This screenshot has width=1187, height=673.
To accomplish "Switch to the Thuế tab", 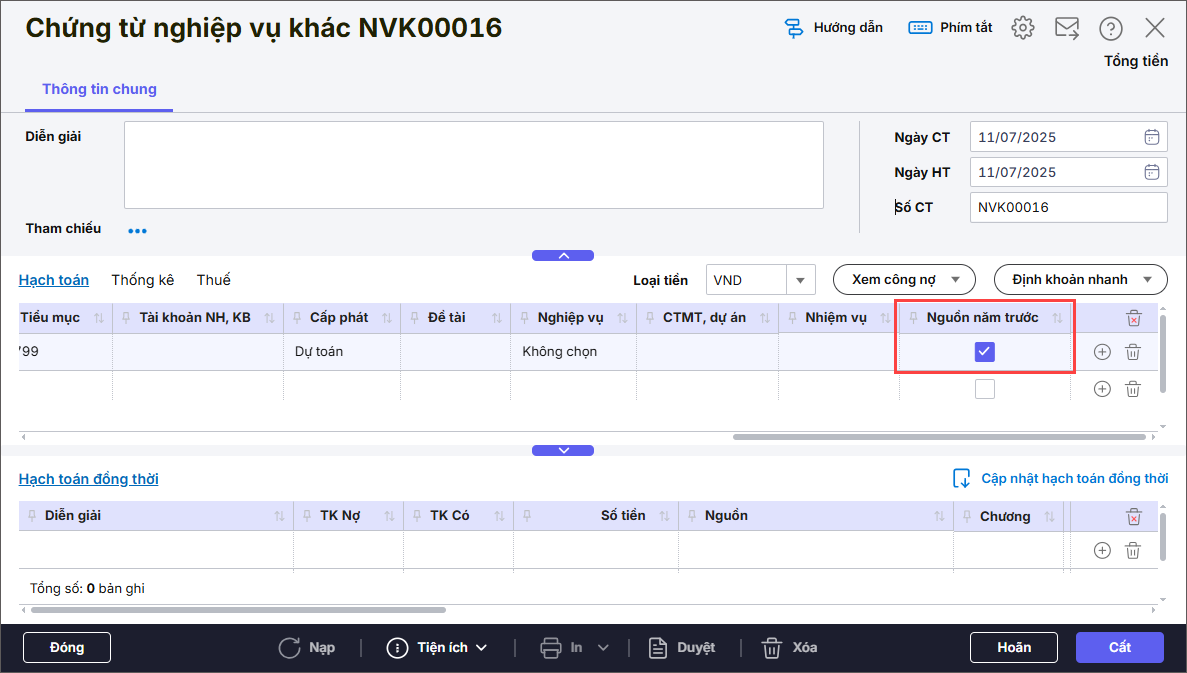I will (213, 280).
